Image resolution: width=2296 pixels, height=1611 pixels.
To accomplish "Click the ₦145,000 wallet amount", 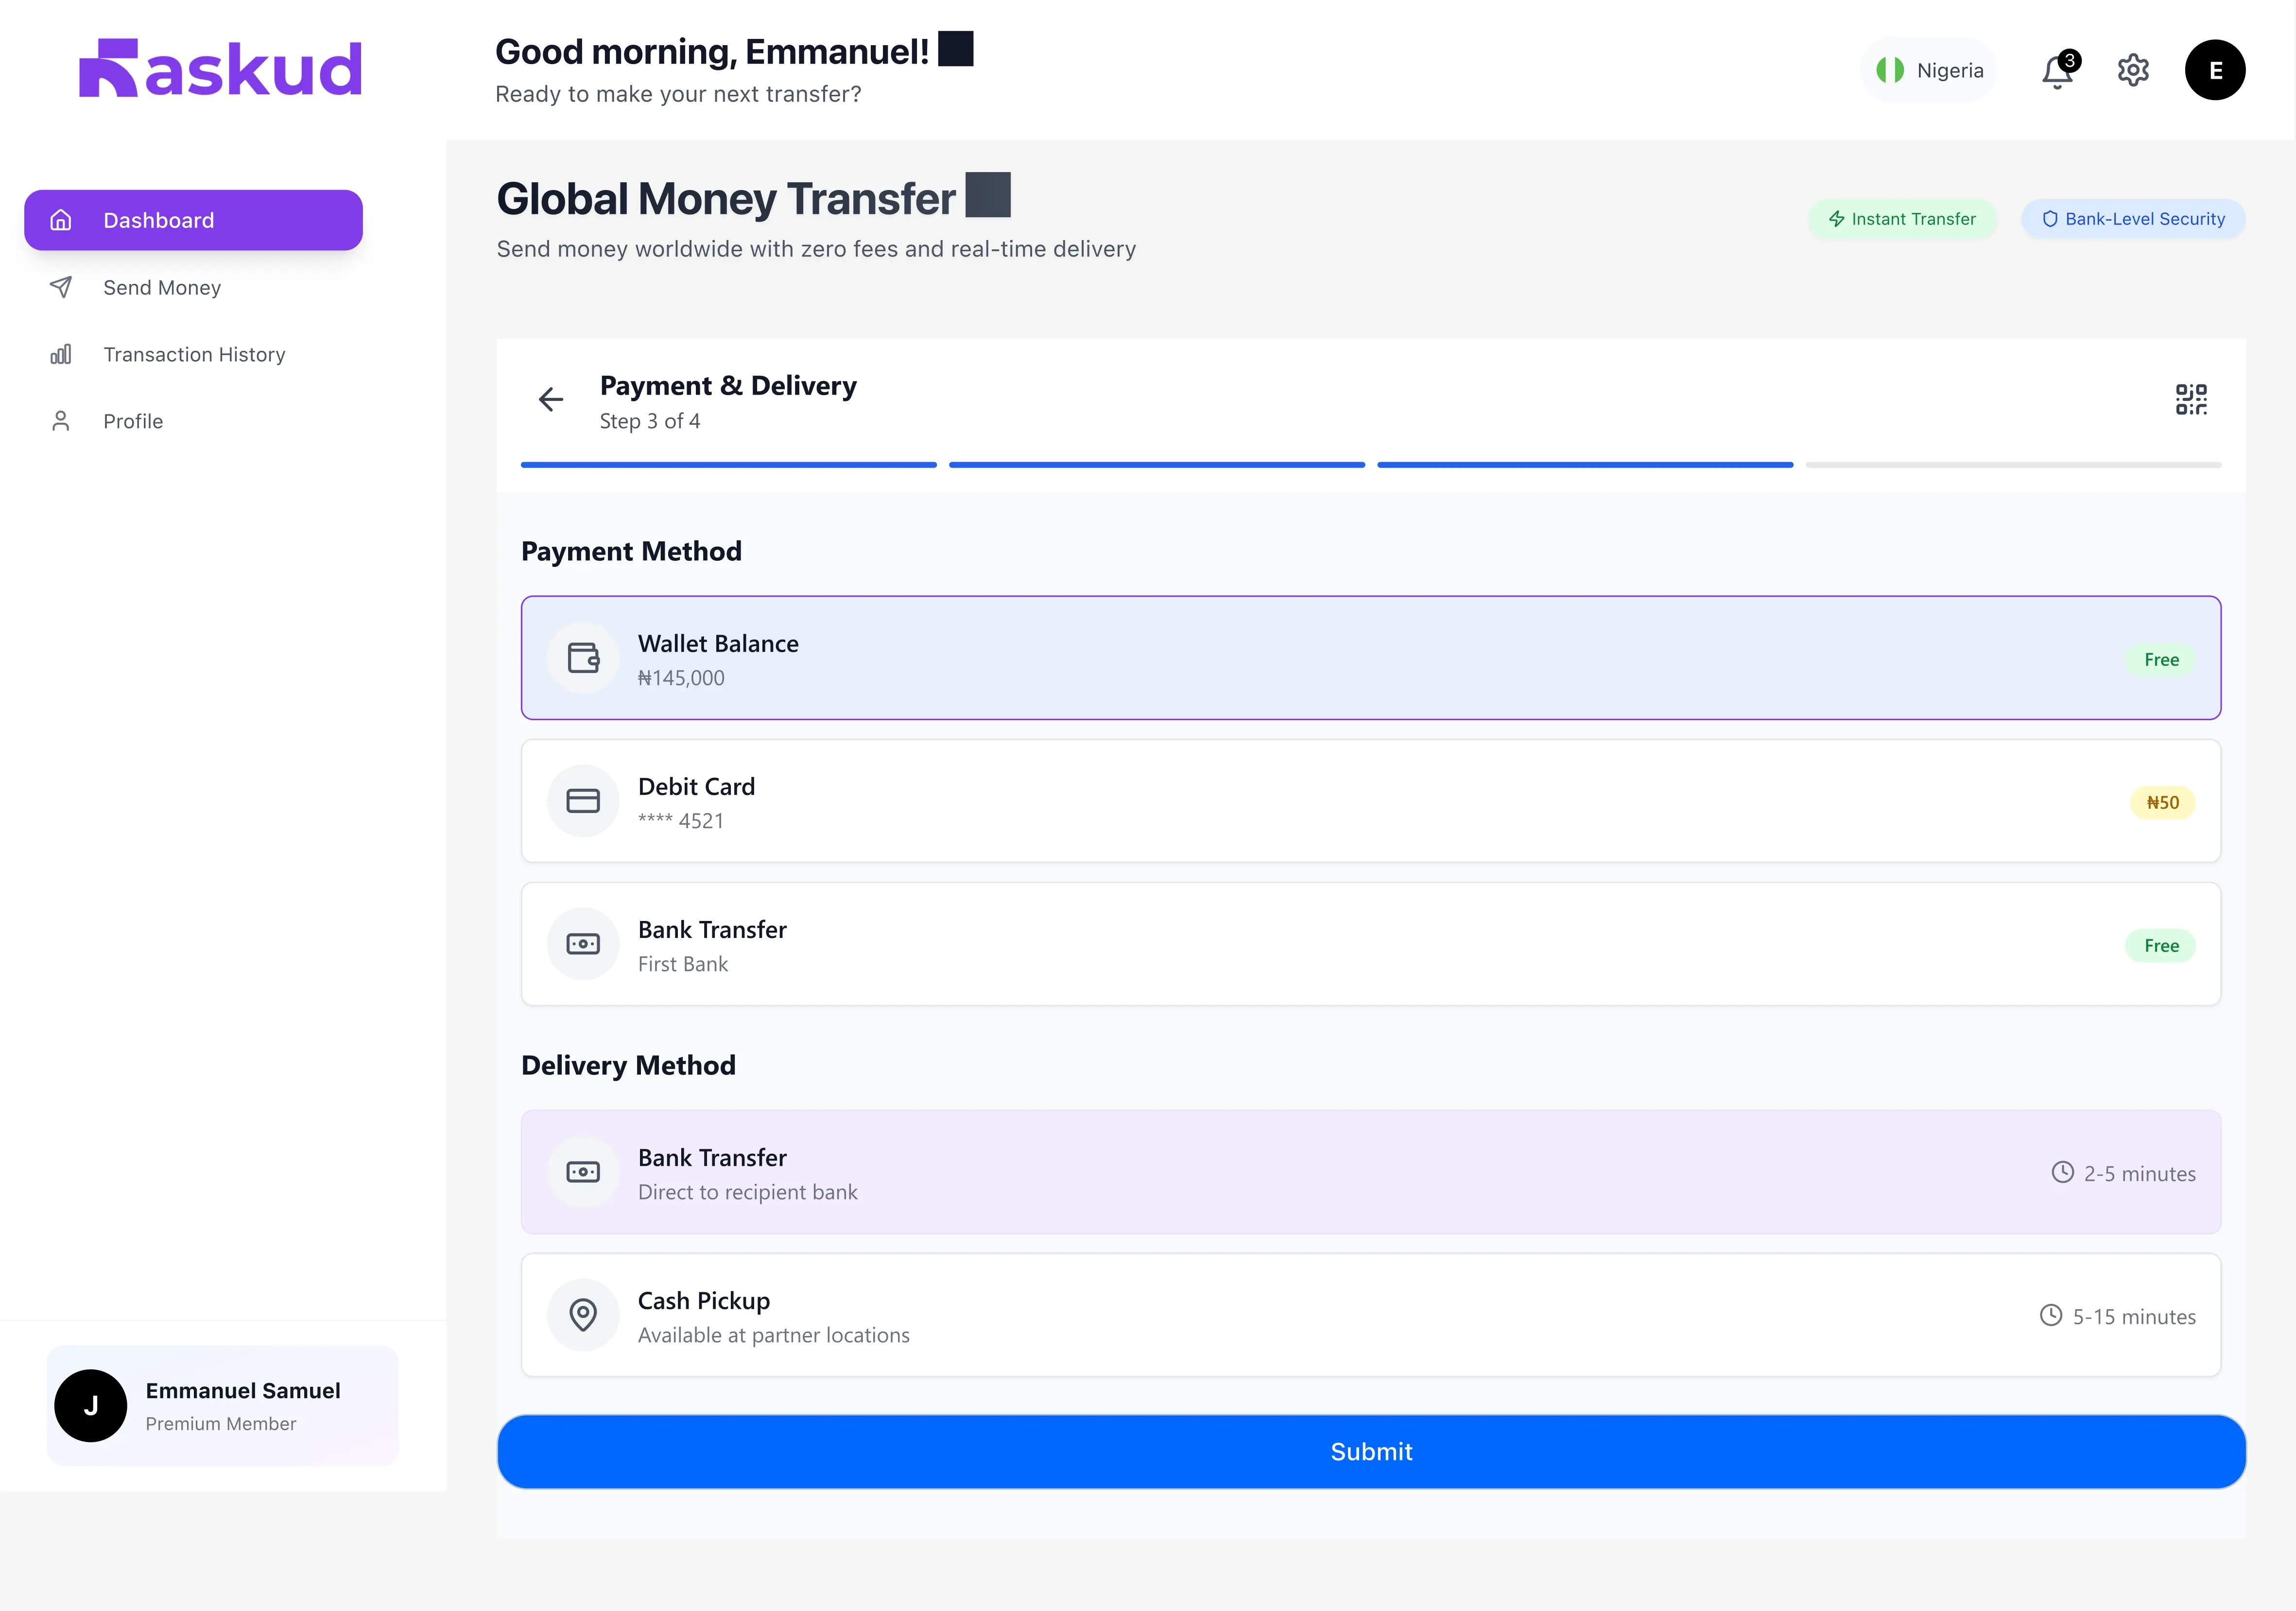I will pyautogui.click(x=681, y=678).
